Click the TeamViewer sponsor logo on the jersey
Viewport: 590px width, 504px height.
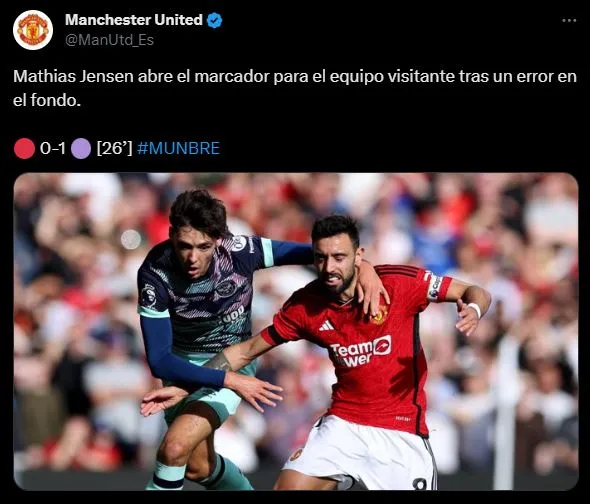click(x=360, y=351)
